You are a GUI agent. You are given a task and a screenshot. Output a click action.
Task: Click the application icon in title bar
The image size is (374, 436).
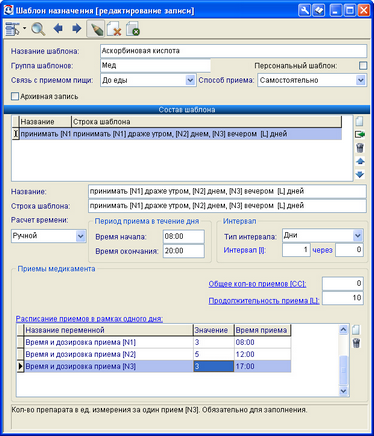[x=8, y=10]
